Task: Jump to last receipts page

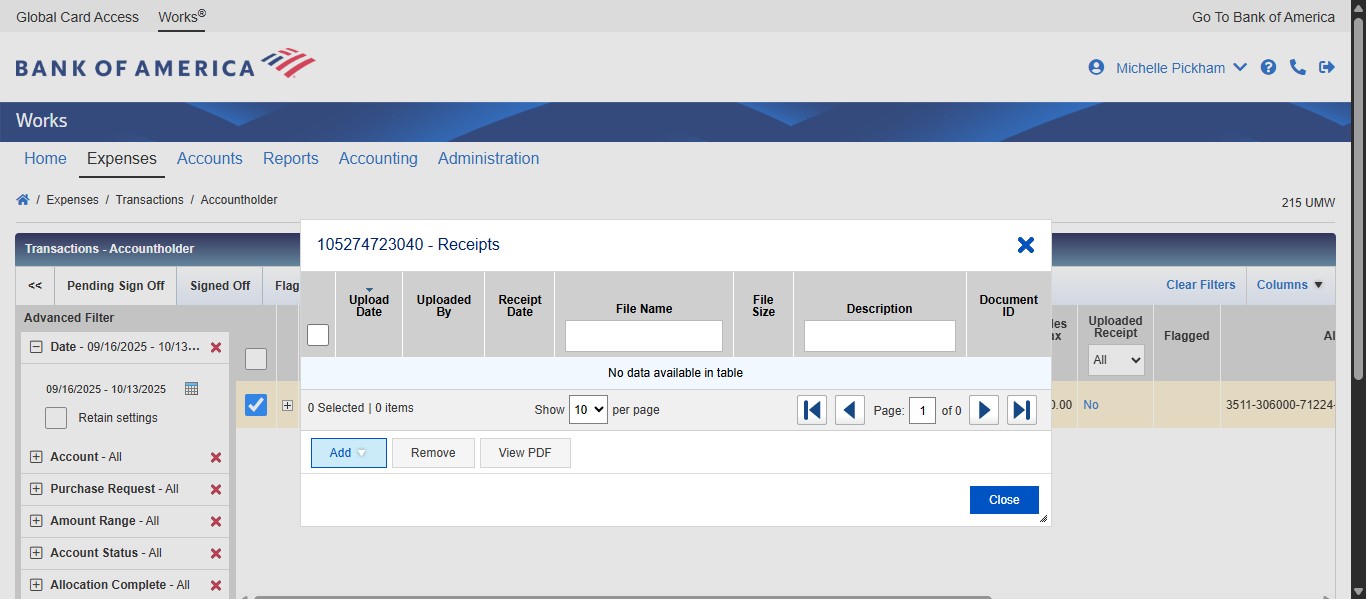Action: [1021, 410]
